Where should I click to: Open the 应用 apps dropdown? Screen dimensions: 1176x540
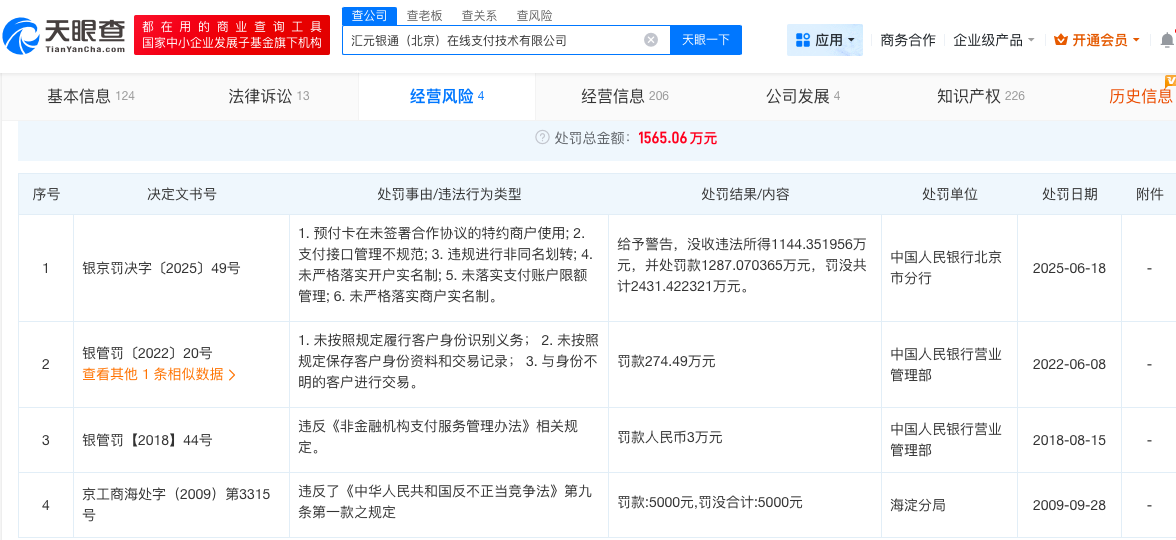click(824, 40)
